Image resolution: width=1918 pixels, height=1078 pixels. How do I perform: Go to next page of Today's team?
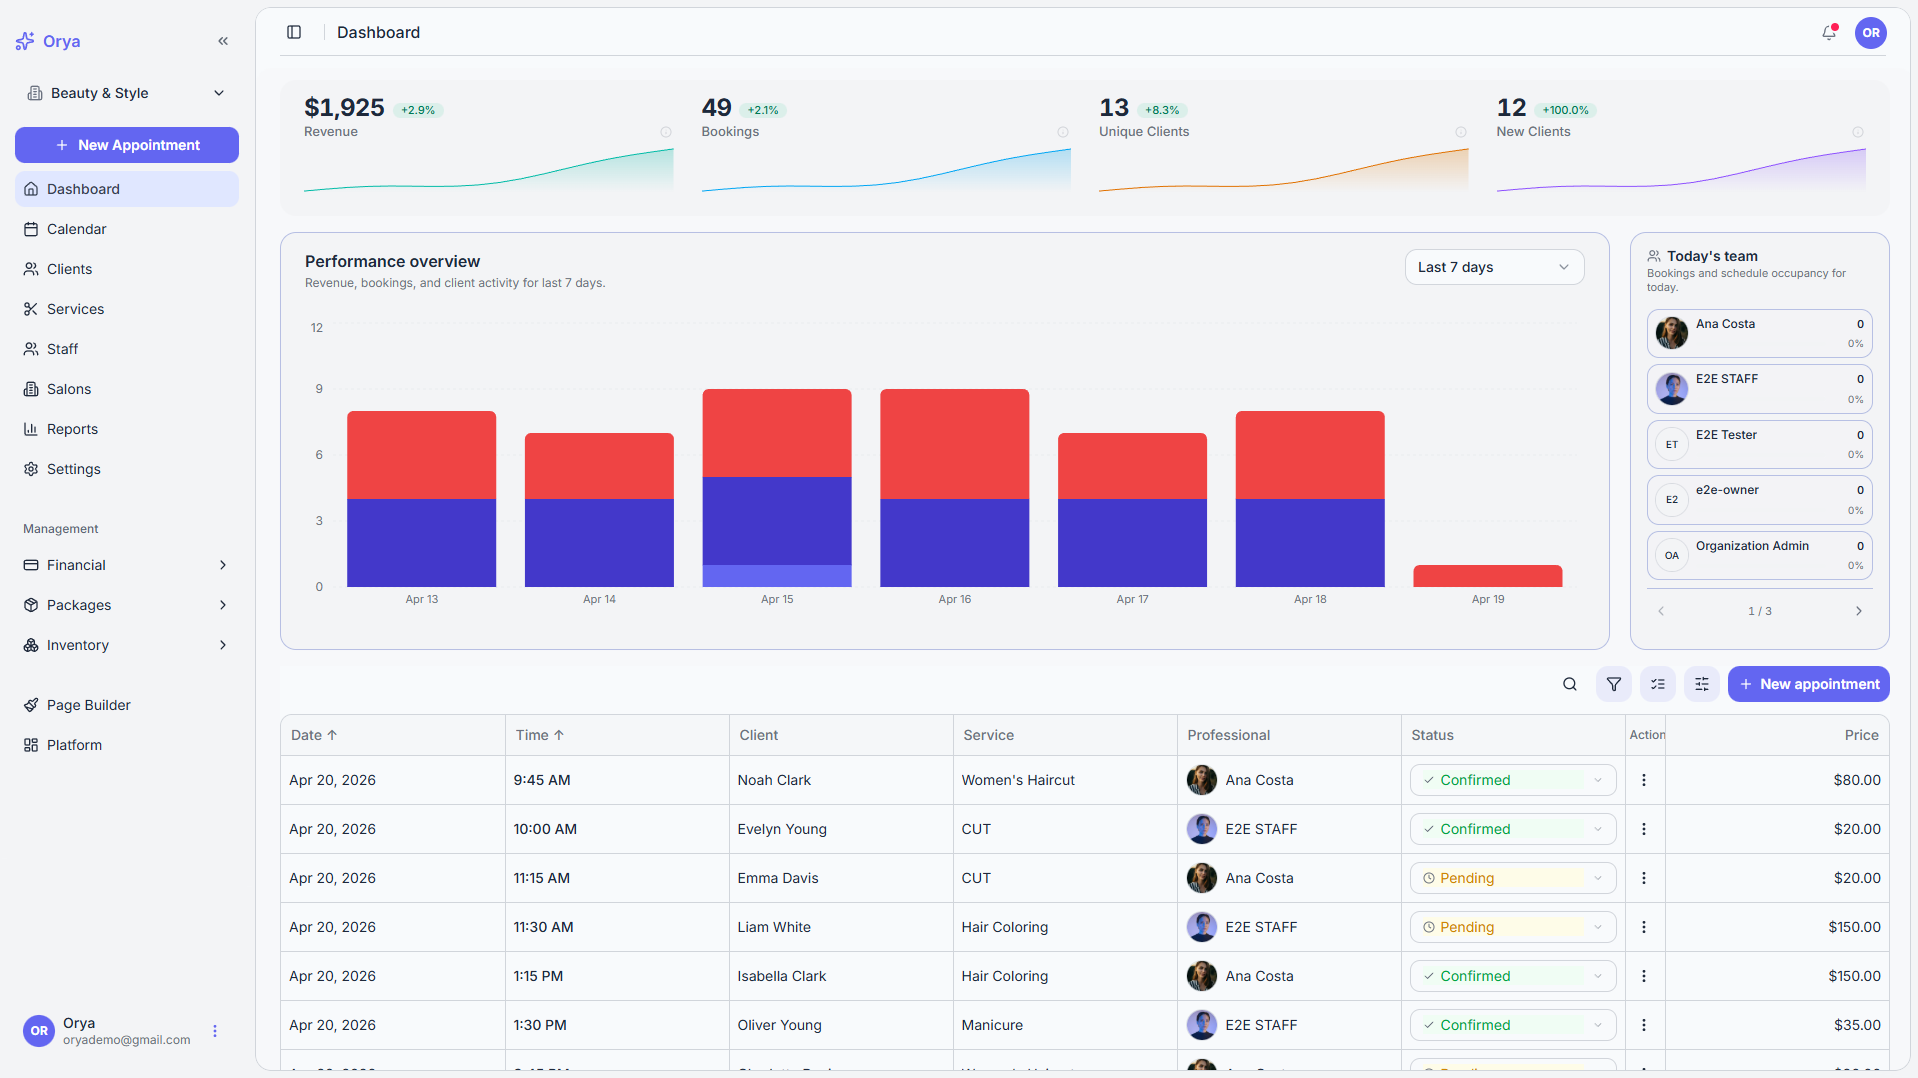1859,611
